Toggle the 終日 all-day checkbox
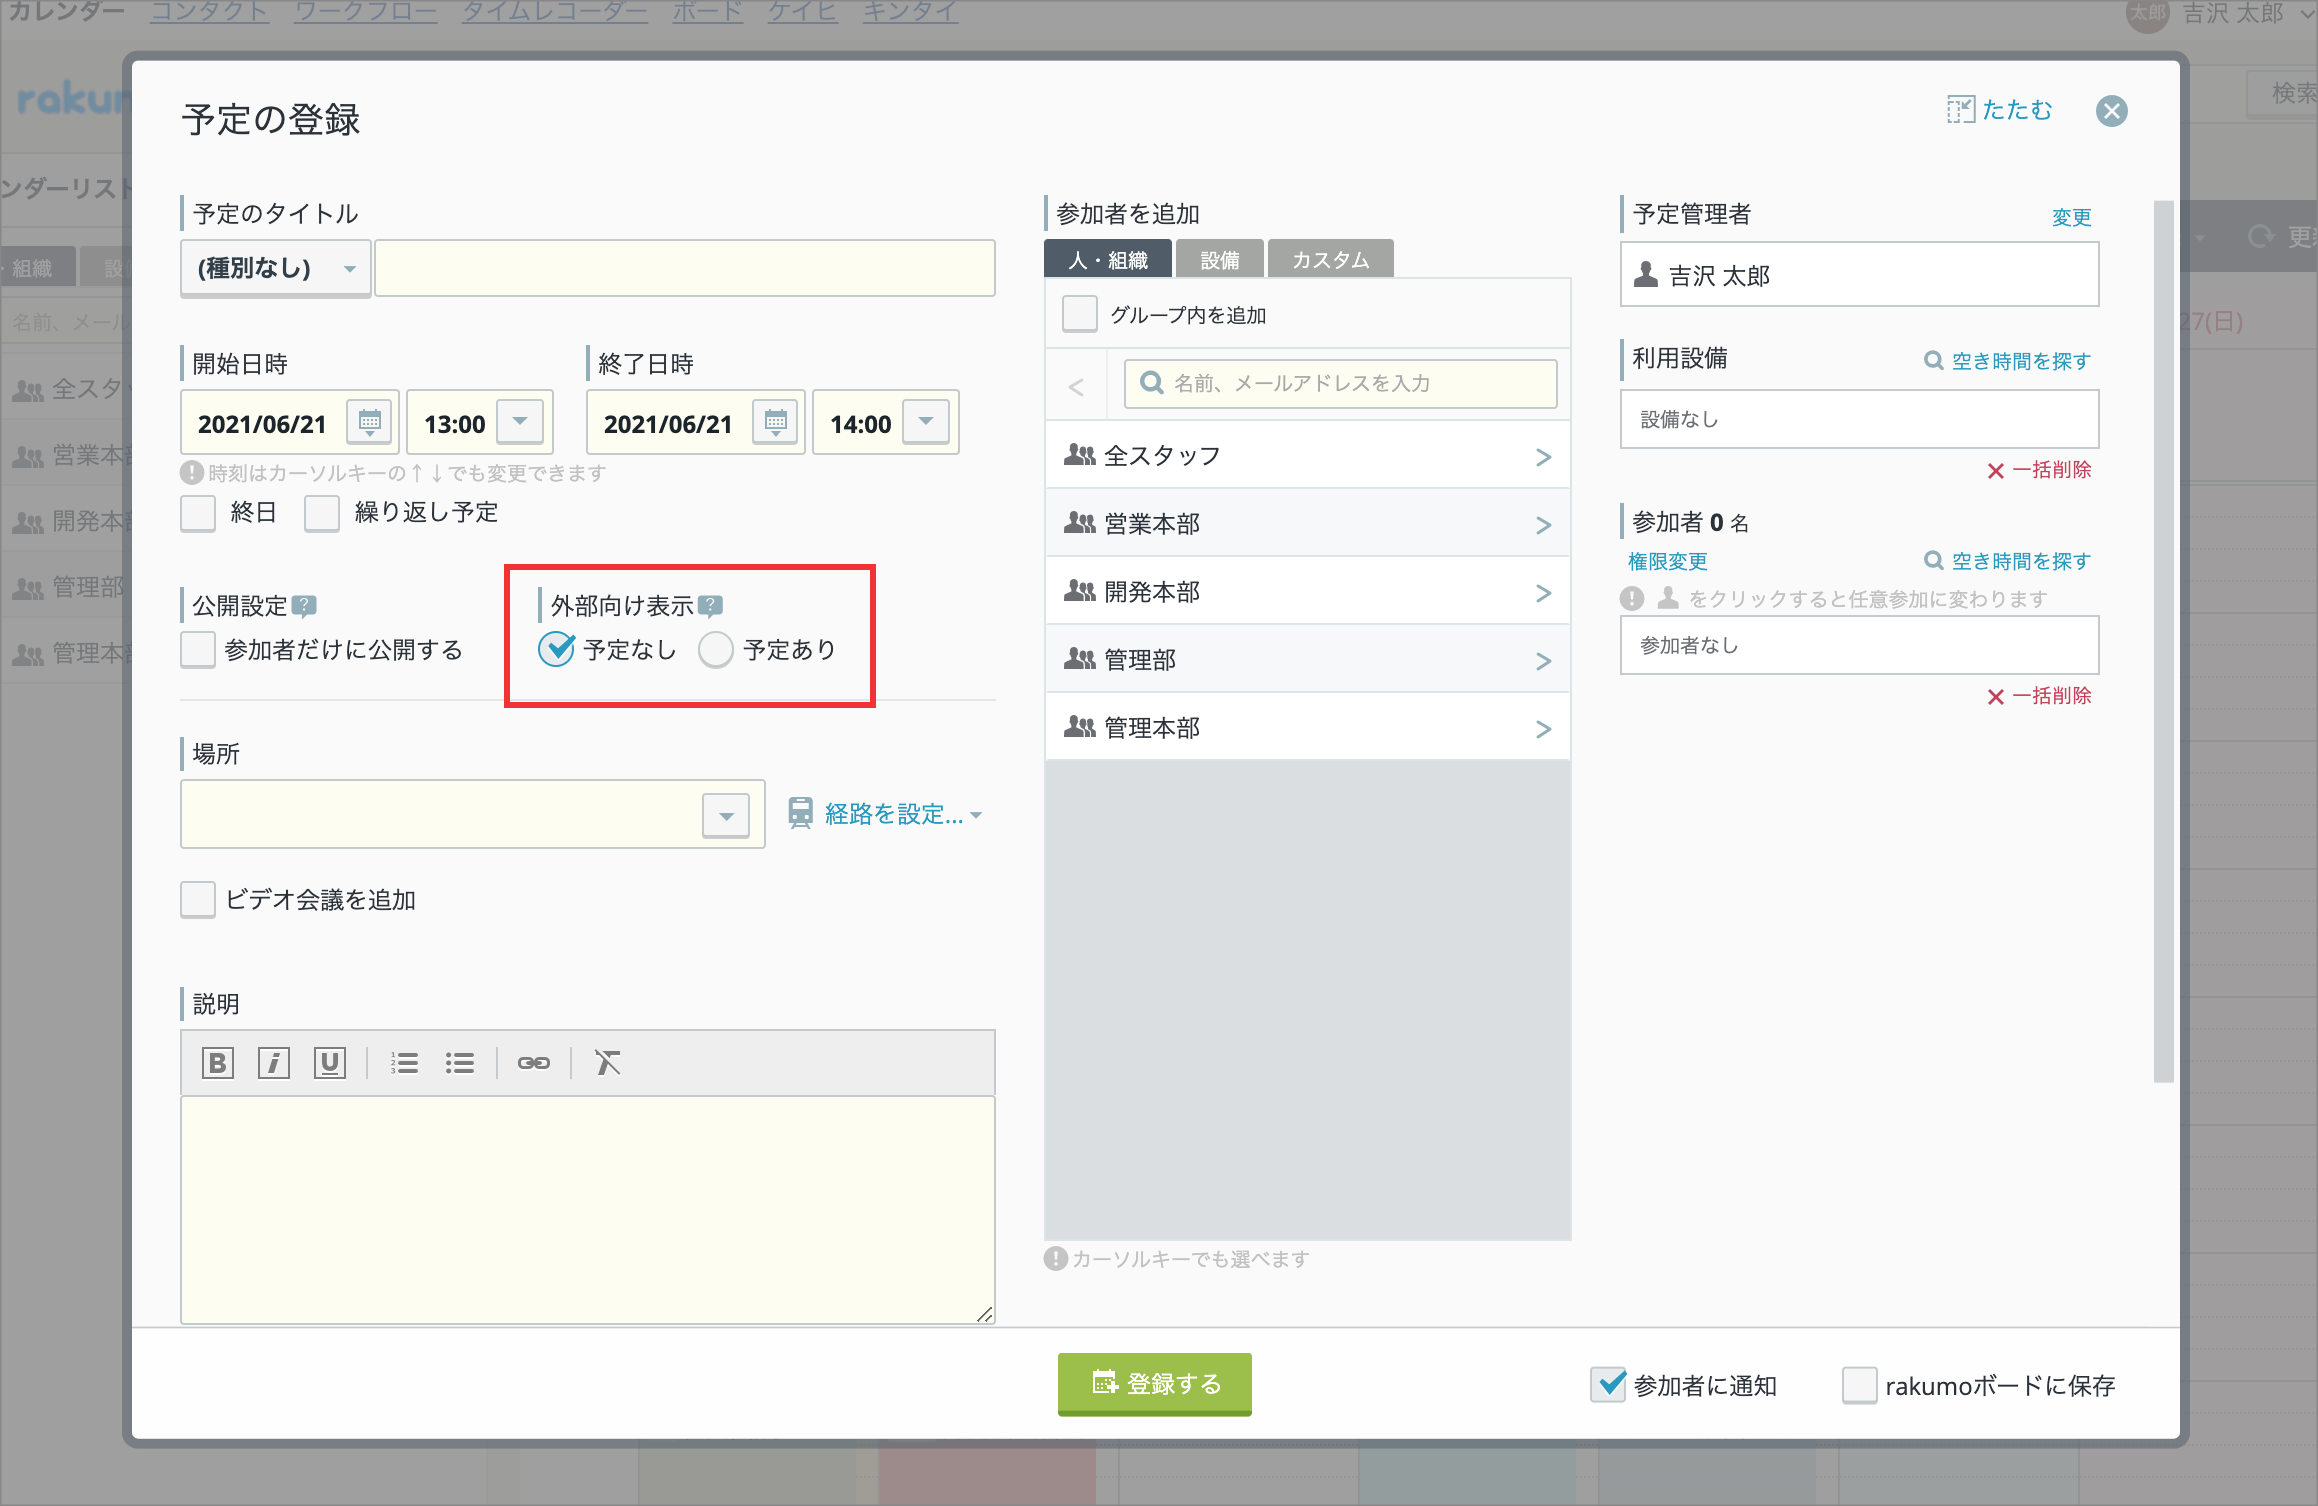The image size is (2318, 1506). click(x=198, y=513)
